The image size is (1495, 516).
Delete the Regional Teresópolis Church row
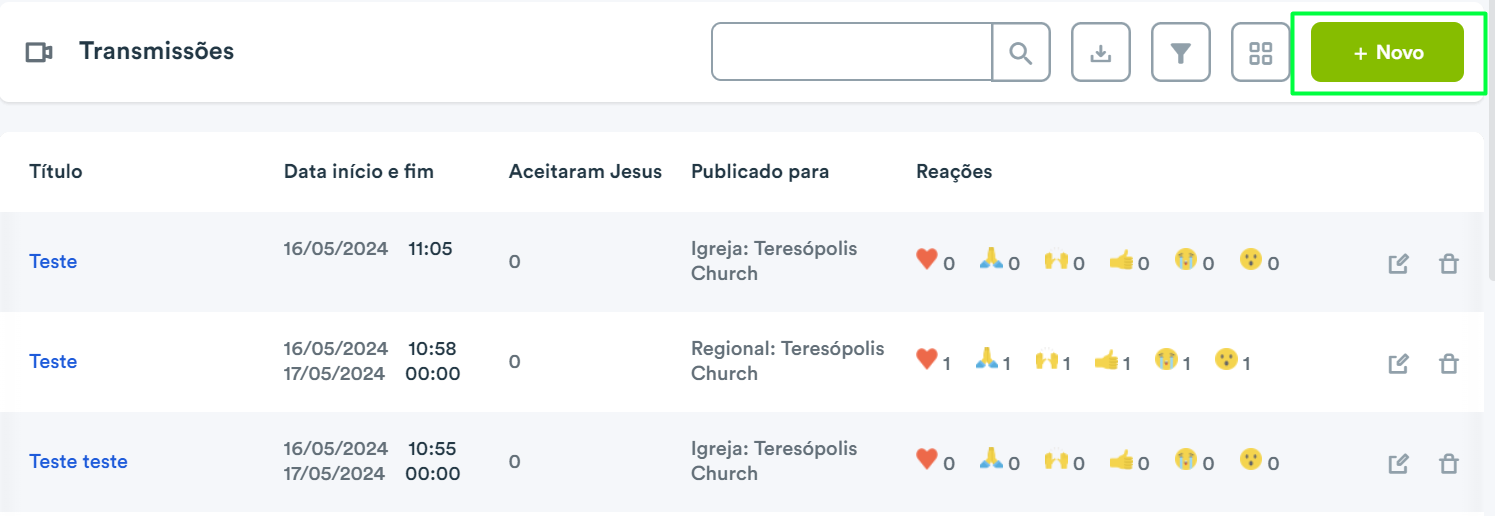coord(1448,364)
